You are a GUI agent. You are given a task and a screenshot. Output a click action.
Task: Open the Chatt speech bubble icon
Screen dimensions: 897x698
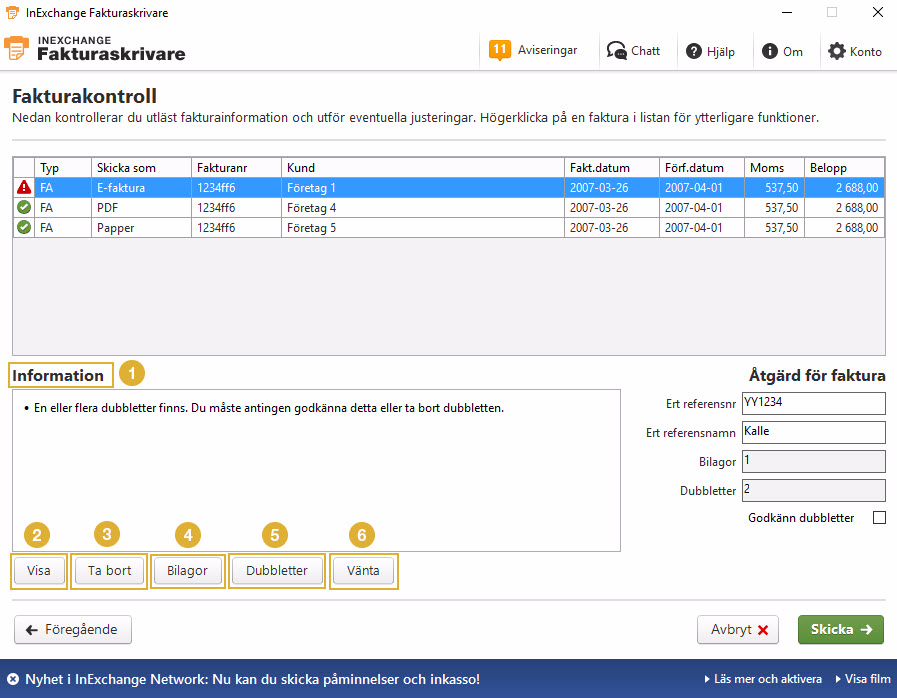click(616, 51)
